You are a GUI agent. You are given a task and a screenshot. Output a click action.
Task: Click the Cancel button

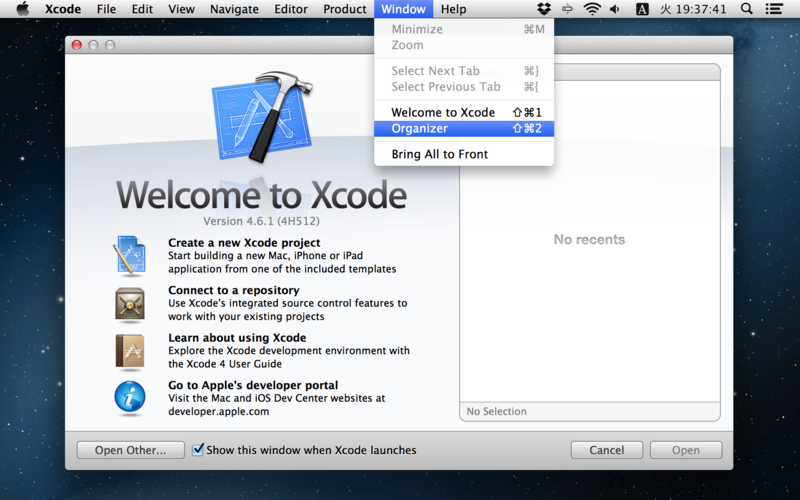pos(607,450)
